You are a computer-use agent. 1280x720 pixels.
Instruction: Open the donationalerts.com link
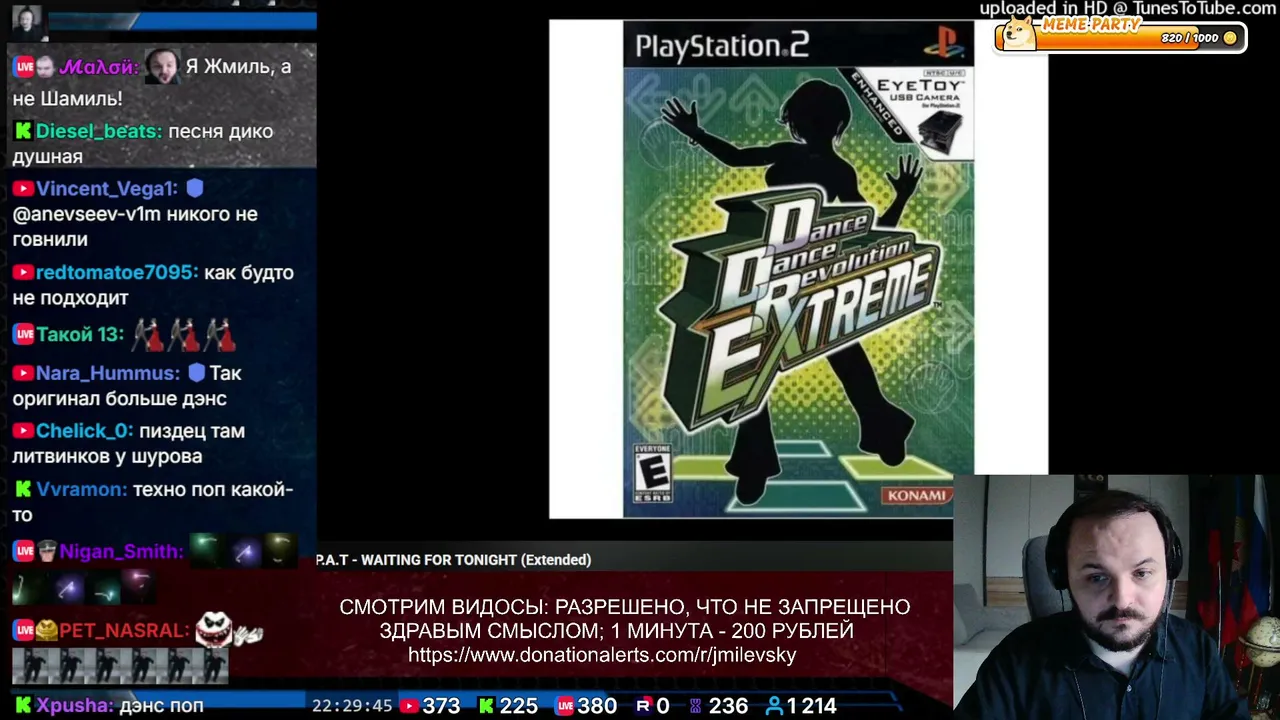[602, 655]
